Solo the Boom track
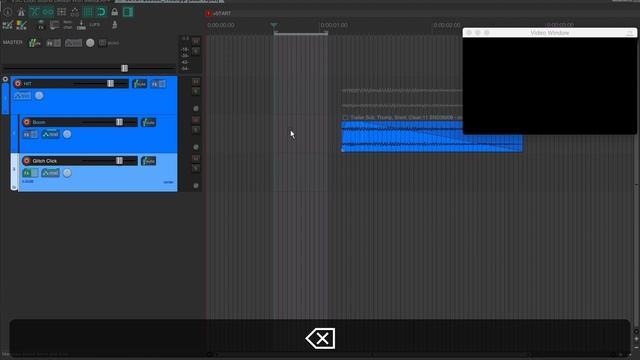This screenshot has height=360, width=640. [x=196, y=130]
